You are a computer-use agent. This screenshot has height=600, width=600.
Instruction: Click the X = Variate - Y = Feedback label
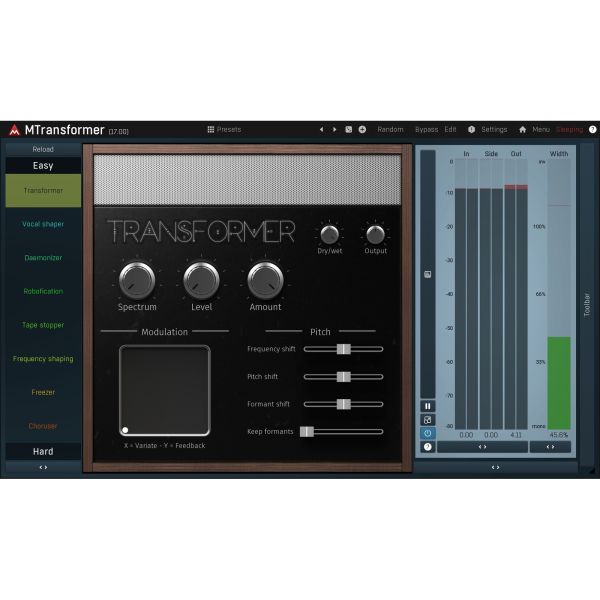[165, 446]
